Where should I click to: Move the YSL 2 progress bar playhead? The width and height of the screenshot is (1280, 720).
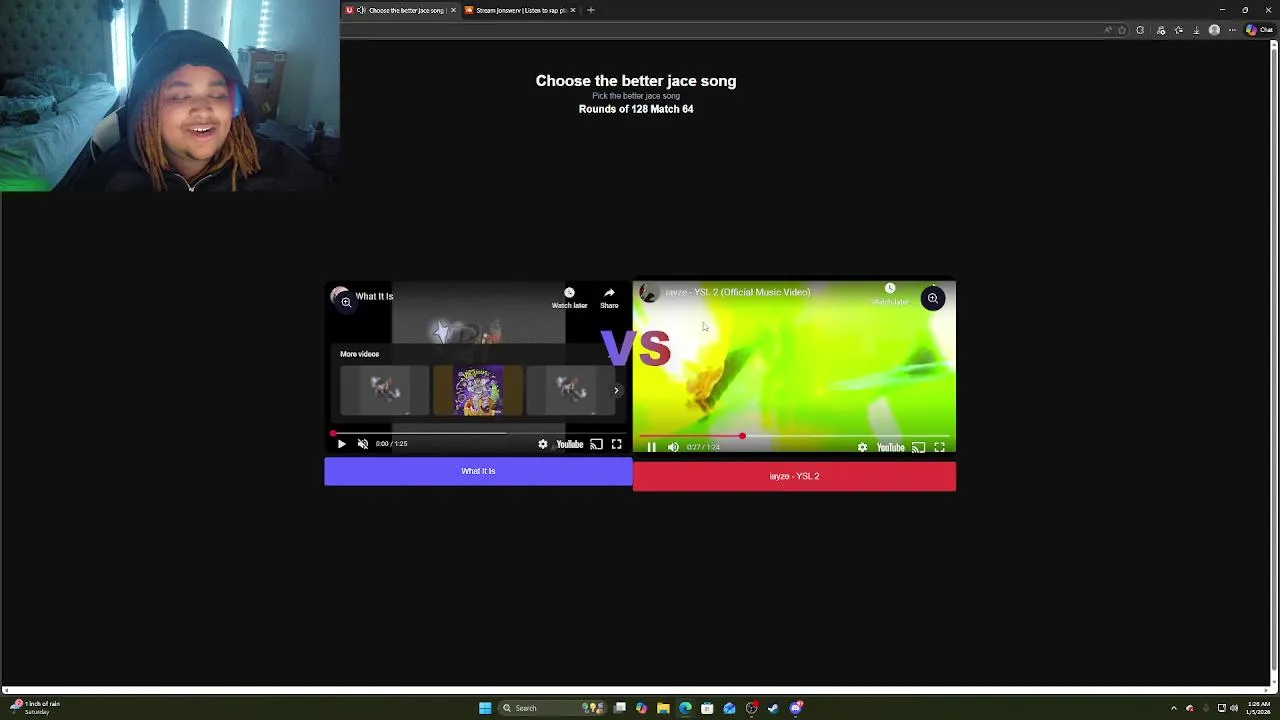(742, 436)
